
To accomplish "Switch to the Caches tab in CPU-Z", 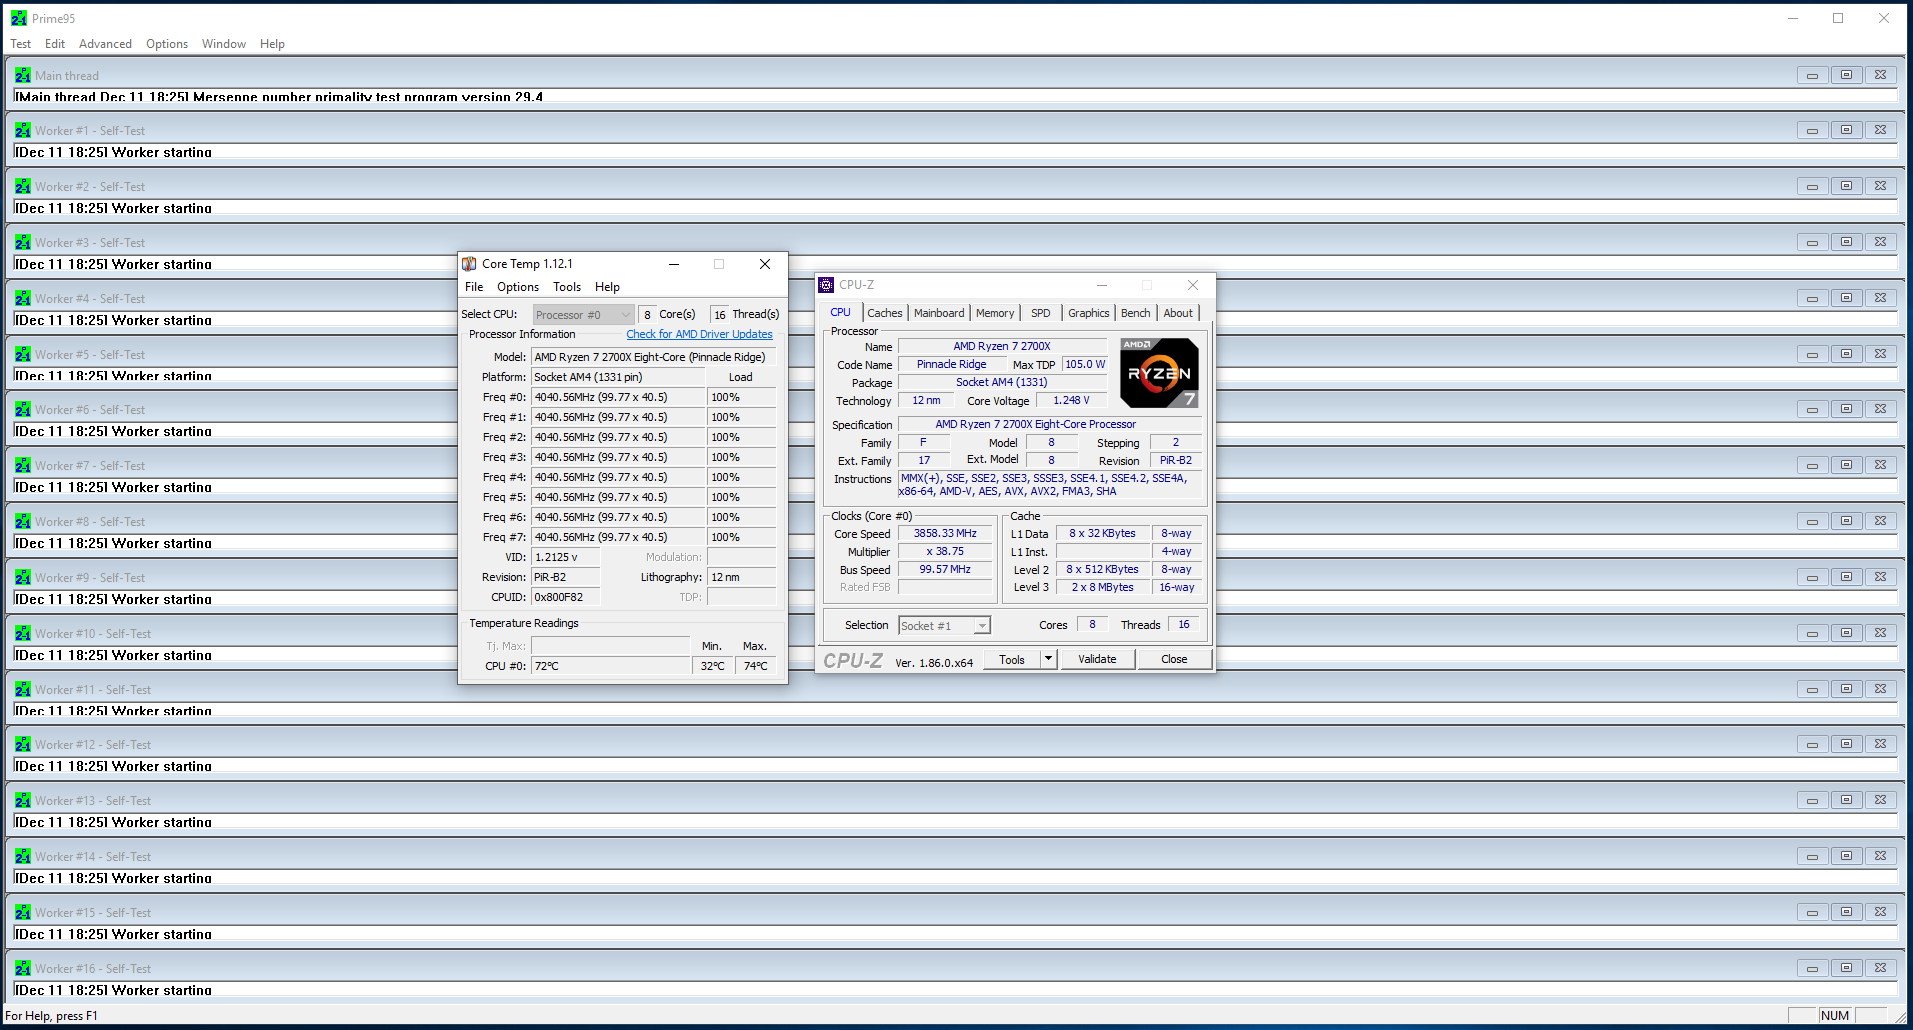I will click(x=885, y=313).
